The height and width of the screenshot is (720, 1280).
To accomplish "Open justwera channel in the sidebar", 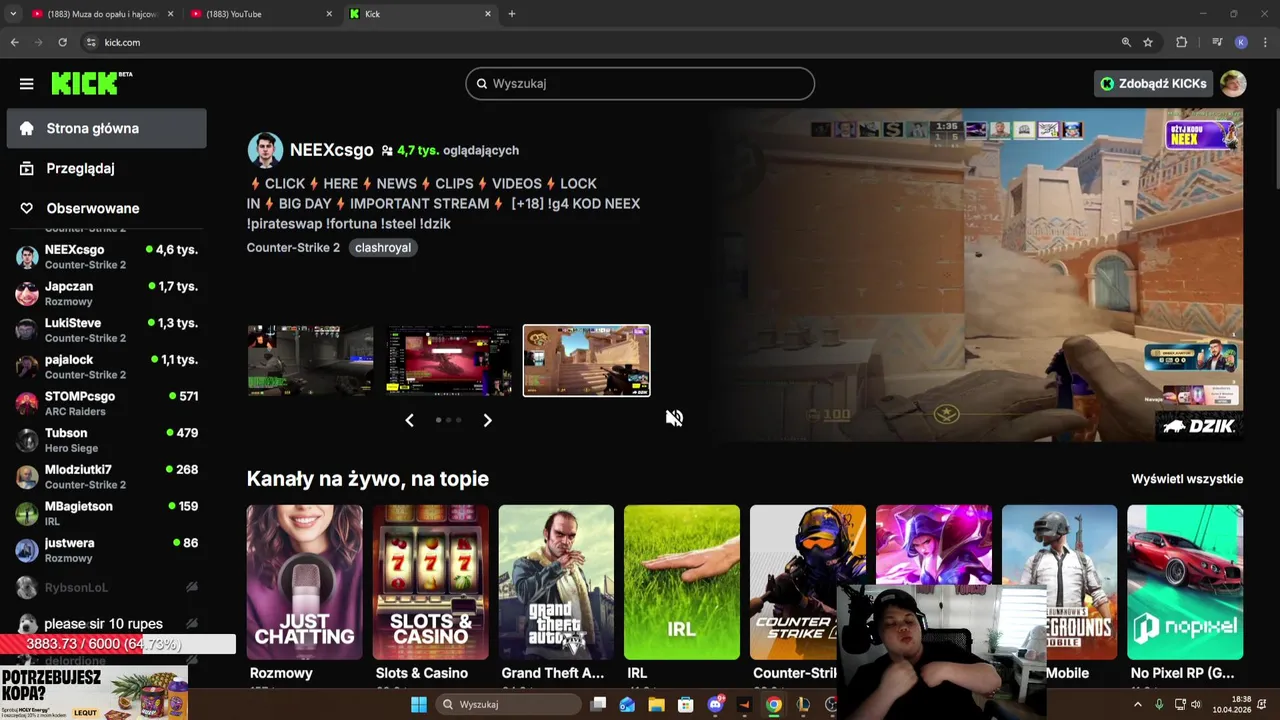I will (x=107, y=550).
